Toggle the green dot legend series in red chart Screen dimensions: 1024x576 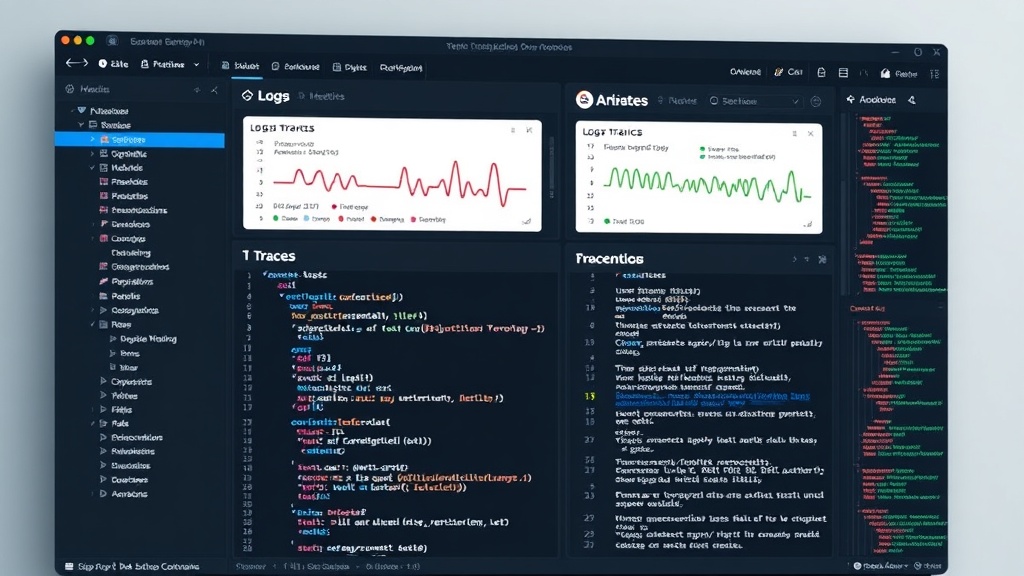(276, 219)
